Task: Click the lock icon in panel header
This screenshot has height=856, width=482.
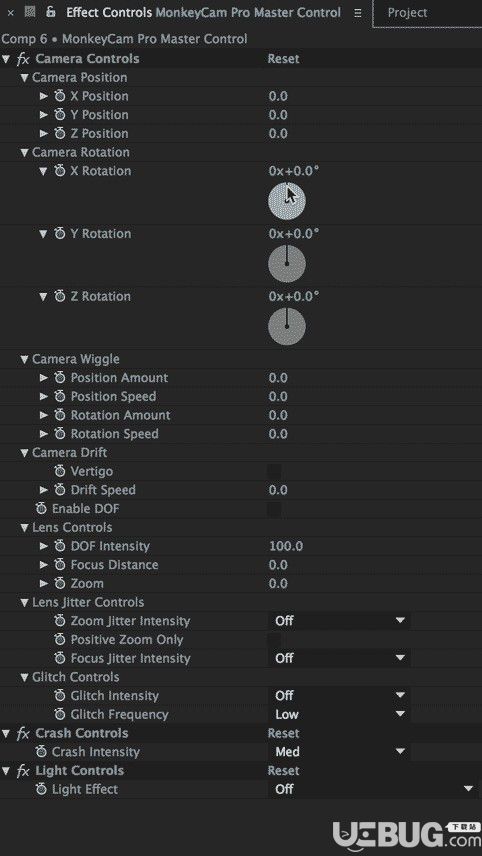Action: pyautogui.click(x=51, y=12)
